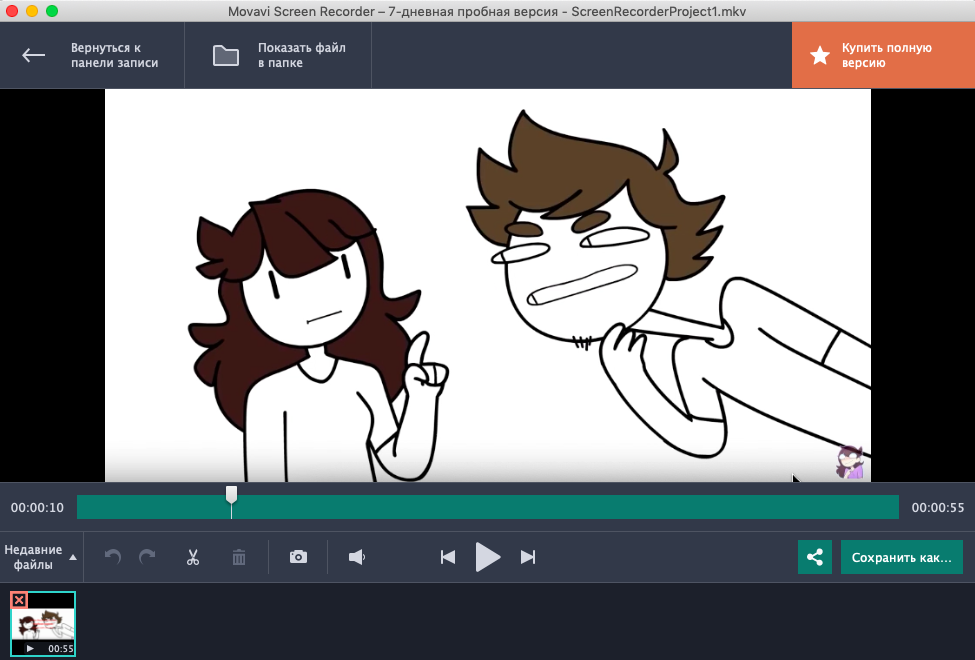This screenshot has height=660, width=975.
Task: Click the white playhead marker on timeline
Action: coord(231,495)
